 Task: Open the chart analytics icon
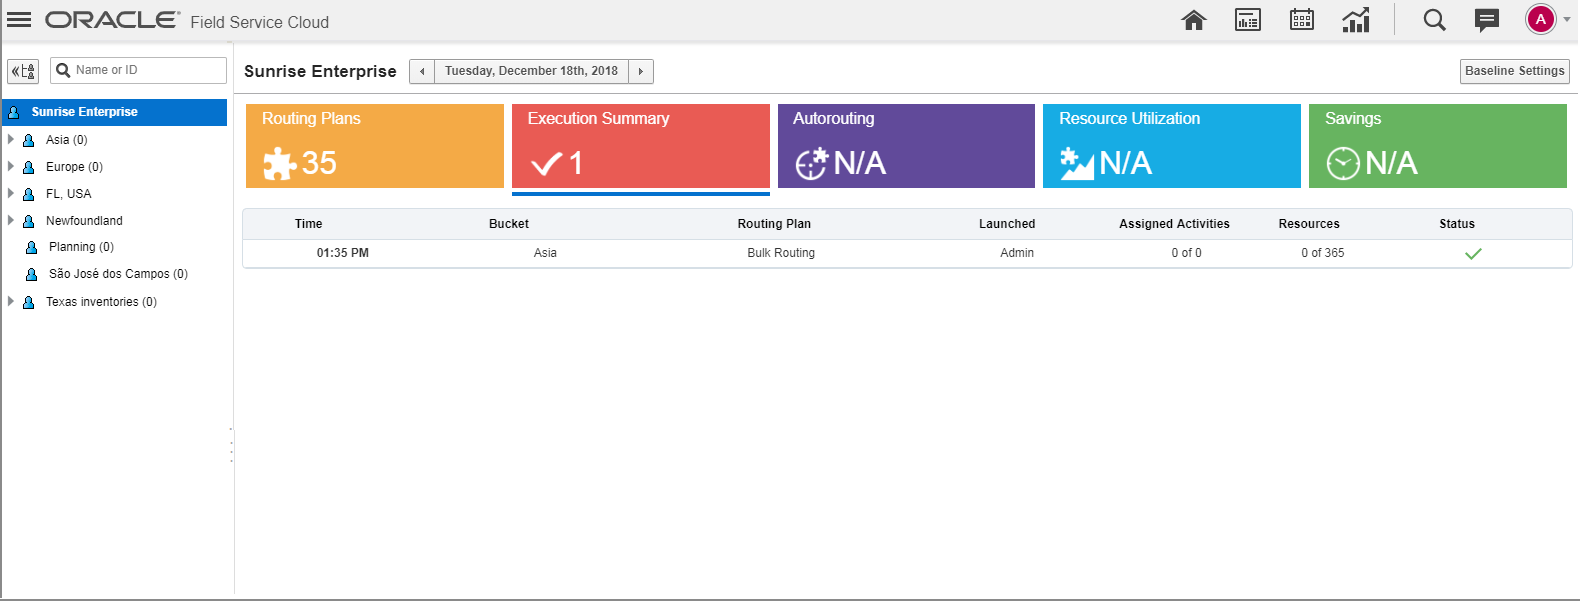pos(1356,20)
